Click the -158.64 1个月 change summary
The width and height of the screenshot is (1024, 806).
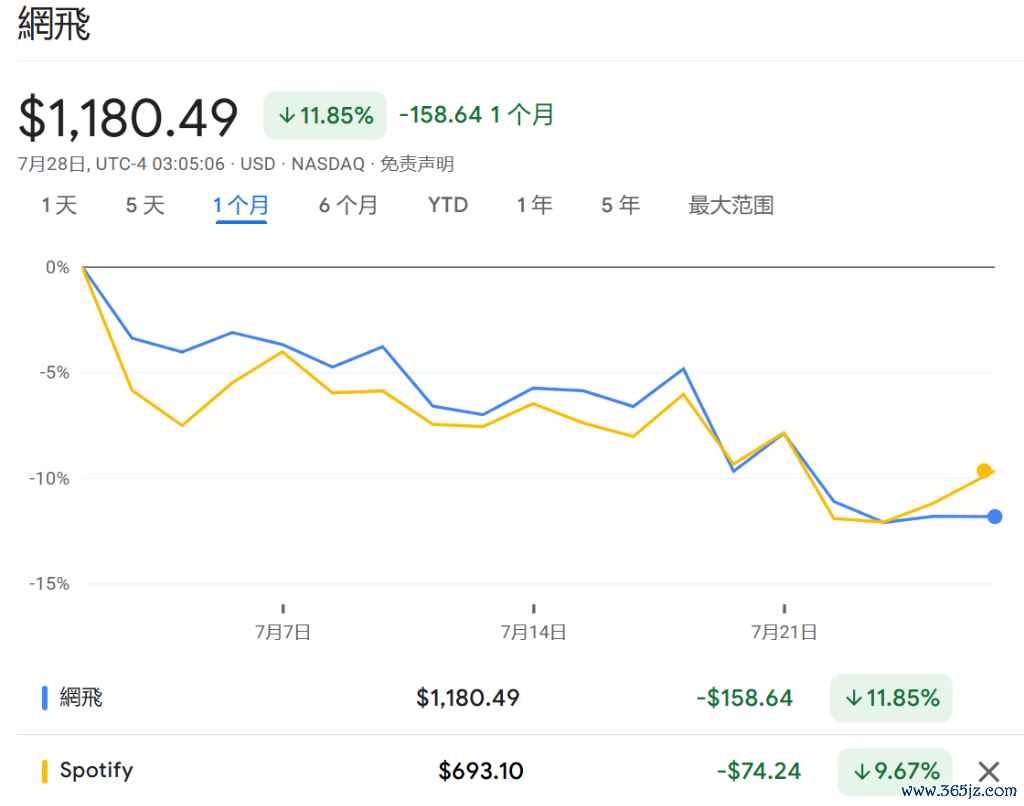pyautogui.click(x=477, y=115)
